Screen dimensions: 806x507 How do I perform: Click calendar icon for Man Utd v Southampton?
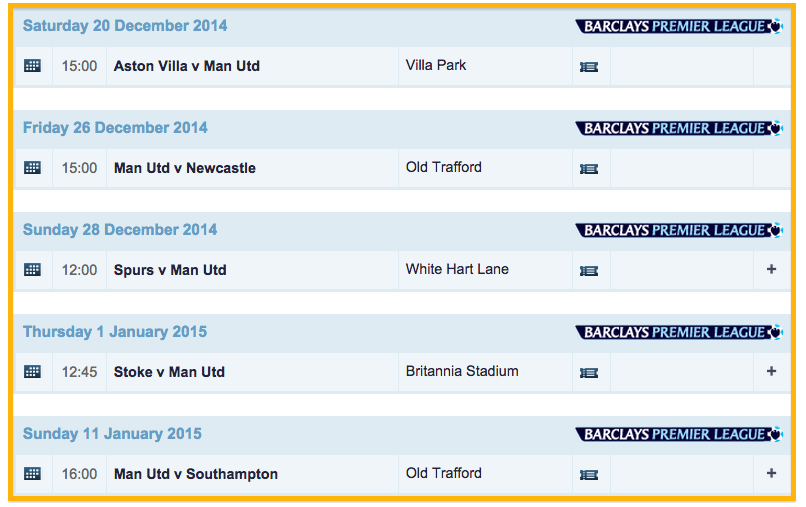pyautogui.click(x=33, y=474)
